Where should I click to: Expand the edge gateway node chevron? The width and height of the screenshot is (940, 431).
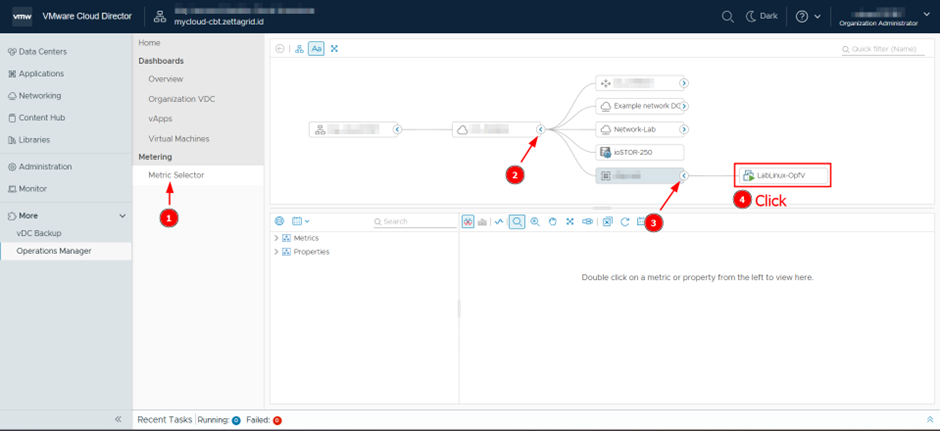point(683,83)
